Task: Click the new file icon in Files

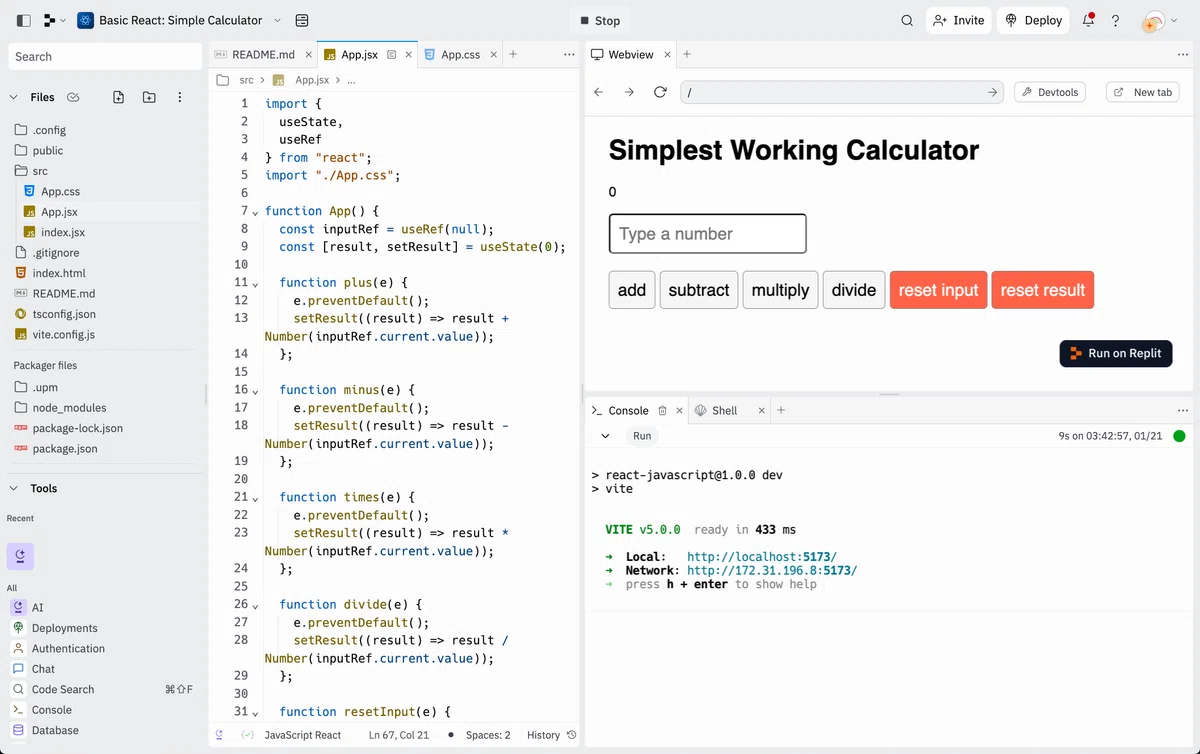Action: pyautogui.click(x=119, y=97)
